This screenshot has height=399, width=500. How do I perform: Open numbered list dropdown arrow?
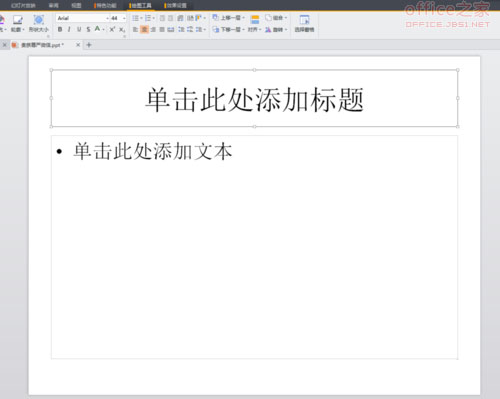153,18
